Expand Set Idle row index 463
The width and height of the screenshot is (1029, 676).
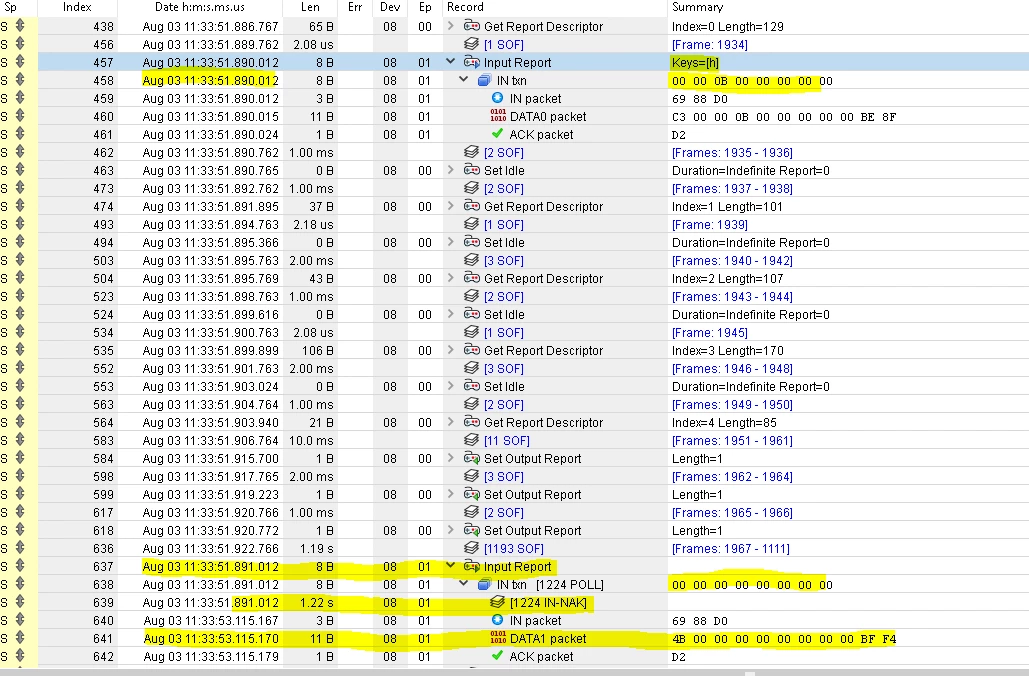tap(451, 170)
